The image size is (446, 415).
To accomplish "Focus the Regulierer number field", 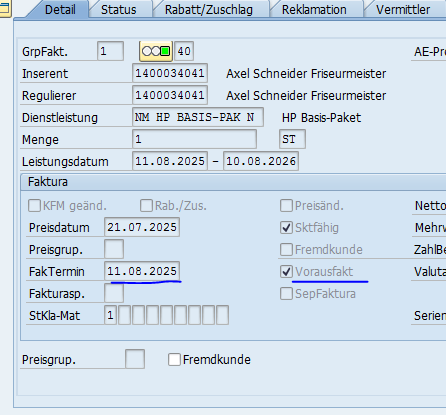I will pyautogui.click(x=170, y=95).
